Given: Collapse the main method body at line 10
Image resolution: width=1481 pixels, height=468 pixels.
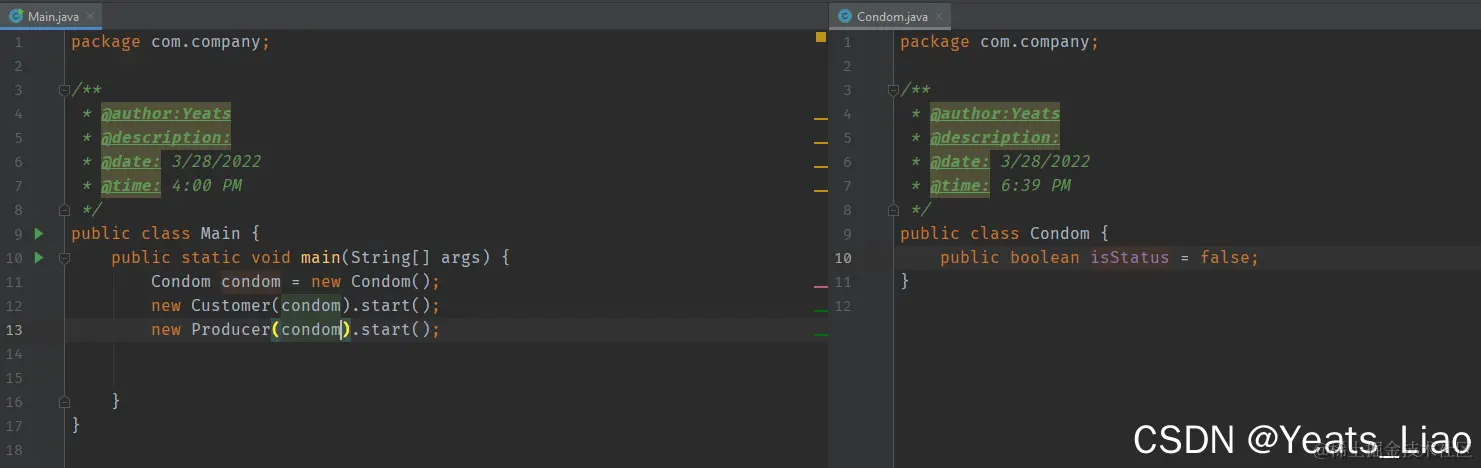Looking at the screenshot, I should pyautogui.click(x=64, y=257).
